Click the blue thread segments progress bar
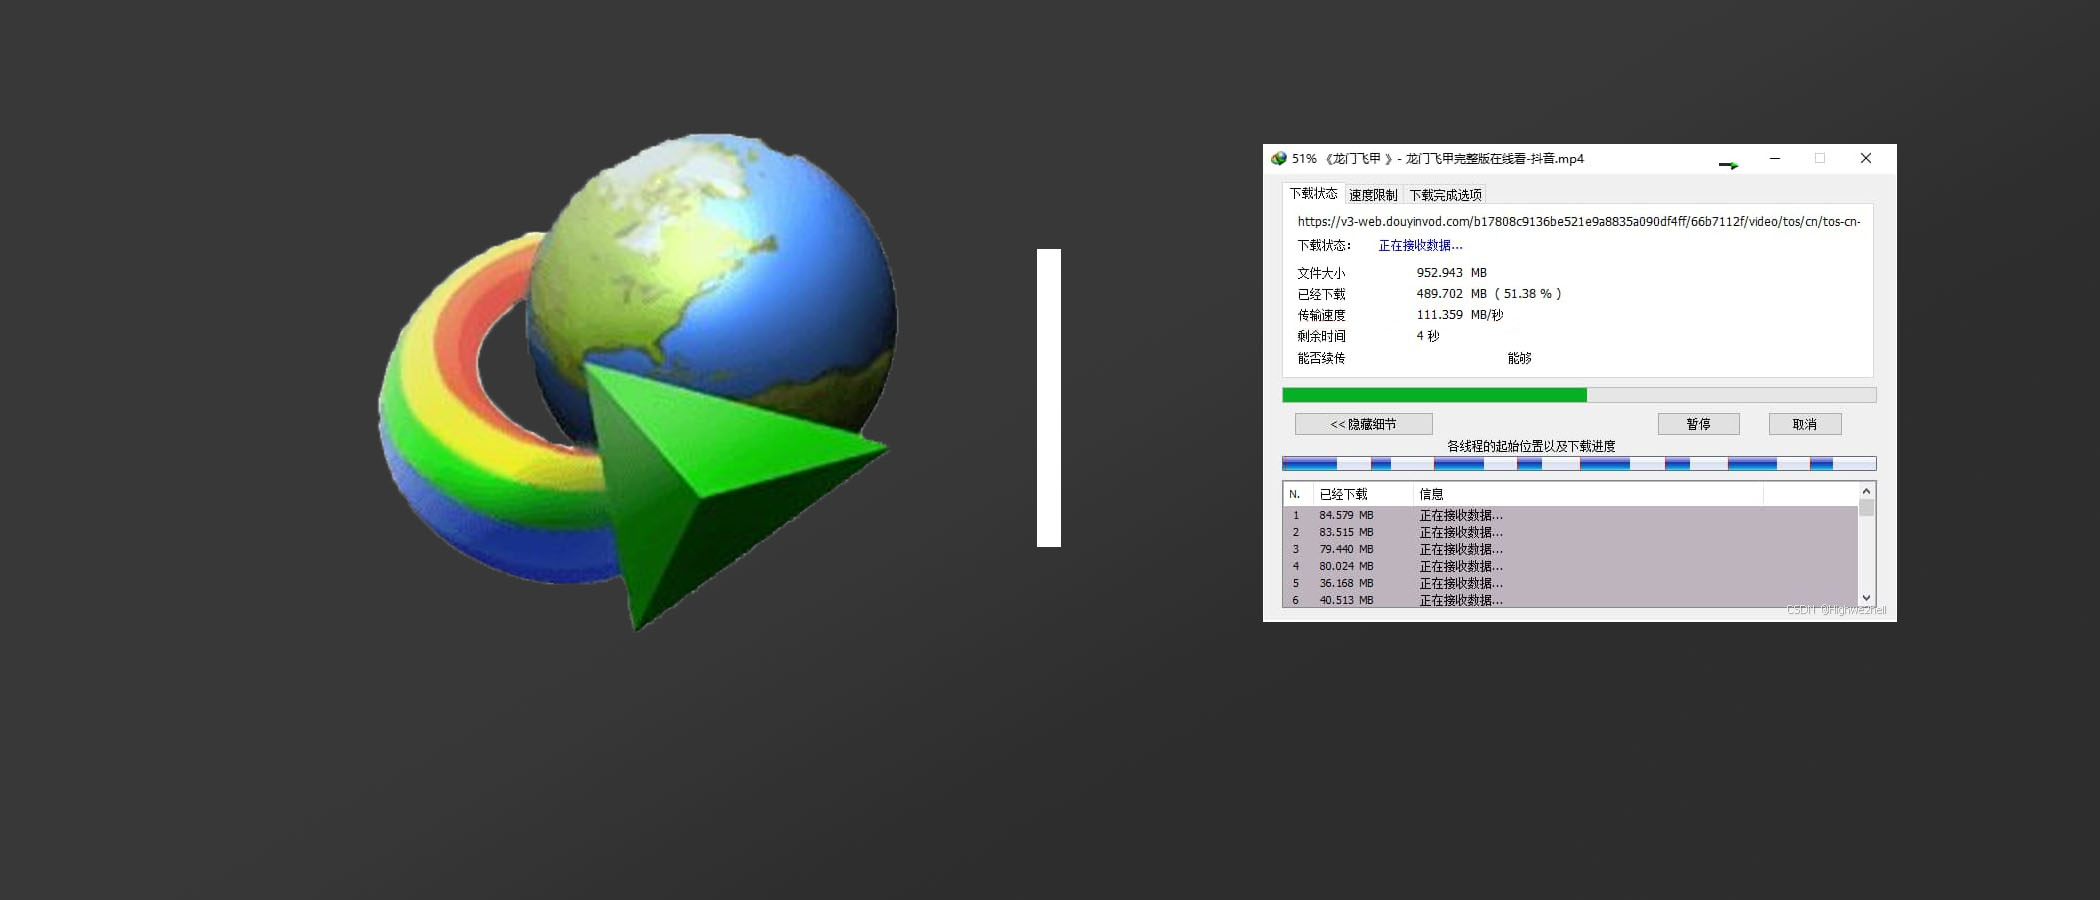The height and width of the screenshot is (900, 2100). [1579, 463]
